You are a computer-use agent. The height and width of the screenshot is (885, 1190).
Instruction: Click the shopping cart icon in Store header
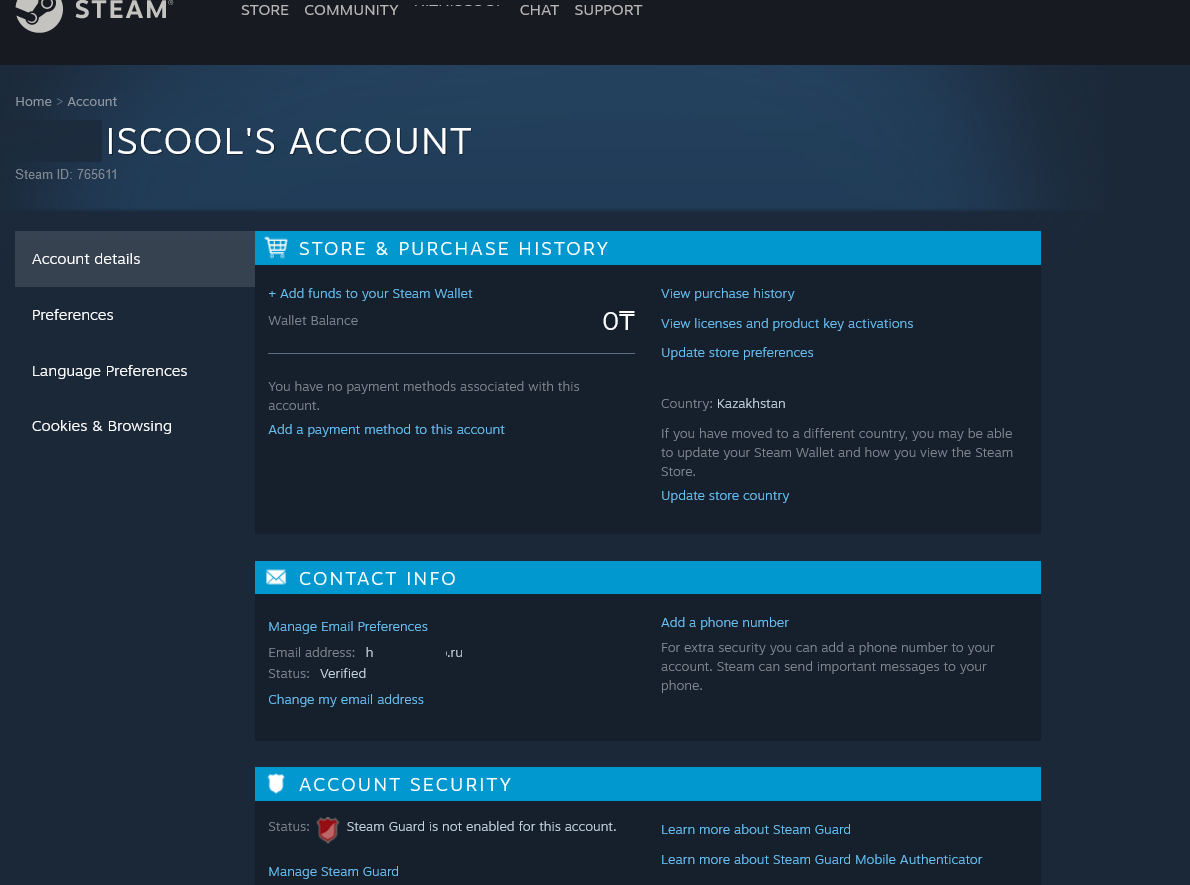click(276, 247)
